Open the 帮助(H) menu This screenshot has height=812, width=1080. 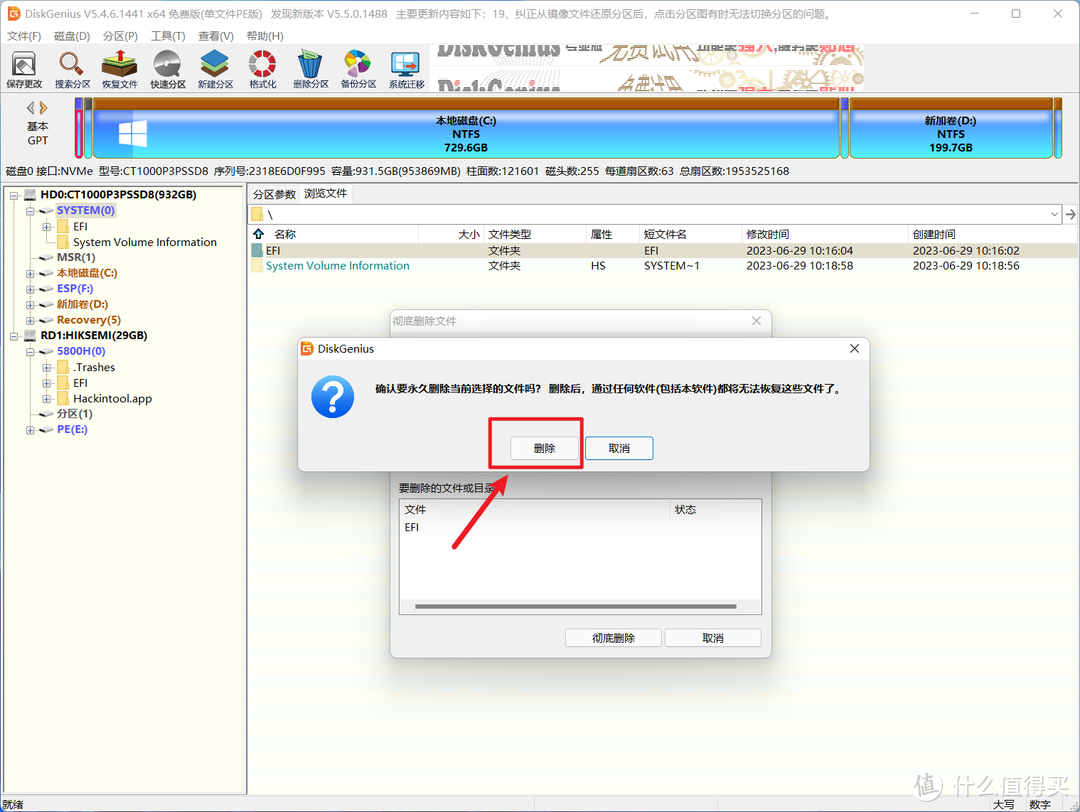click(x=264, y=36)
